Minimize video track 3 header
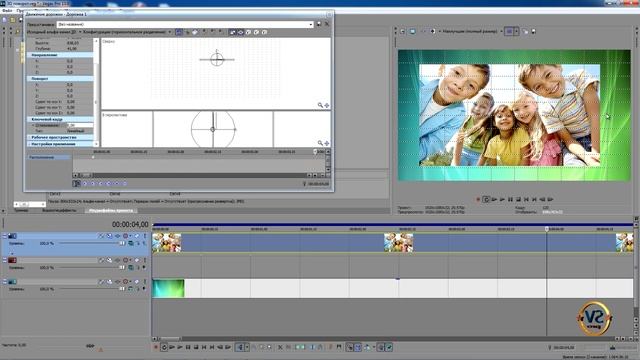The image size is (640, 360). coord(4,282)
